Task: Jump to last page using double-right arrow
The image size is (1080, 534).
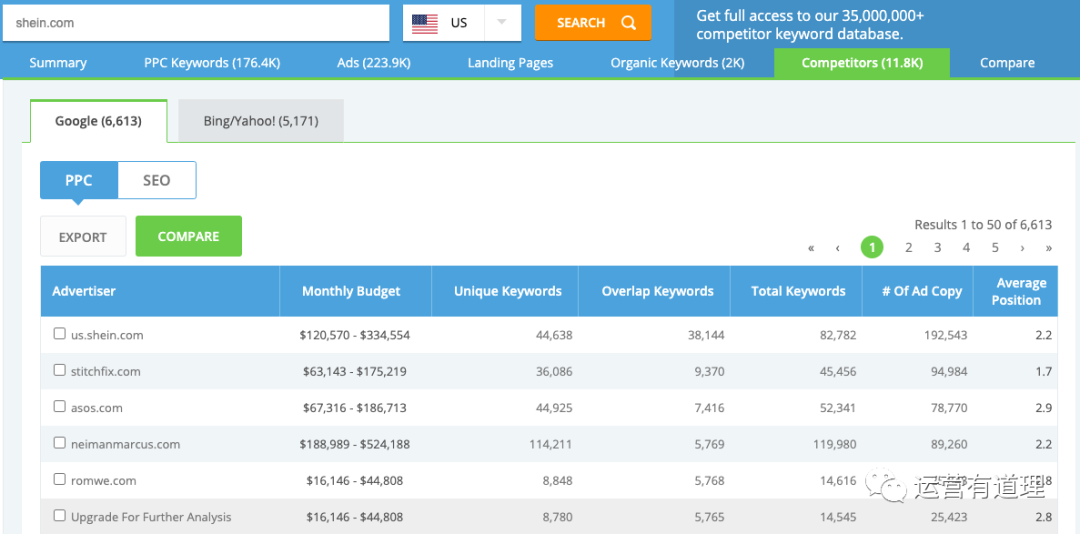Action: [1048, 248]
